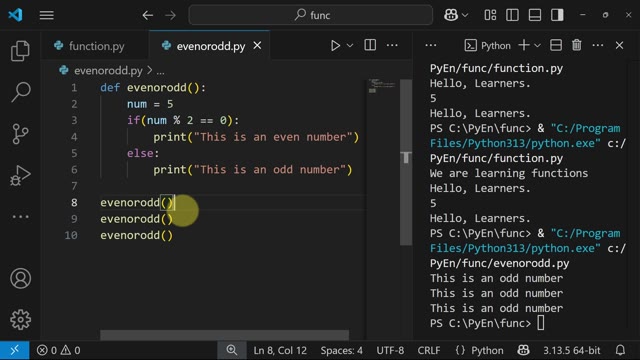Viewport: 640px width, 360px height.
Task: Click the print even number statement
Action: pyautogui.click(x=256, y=137)
